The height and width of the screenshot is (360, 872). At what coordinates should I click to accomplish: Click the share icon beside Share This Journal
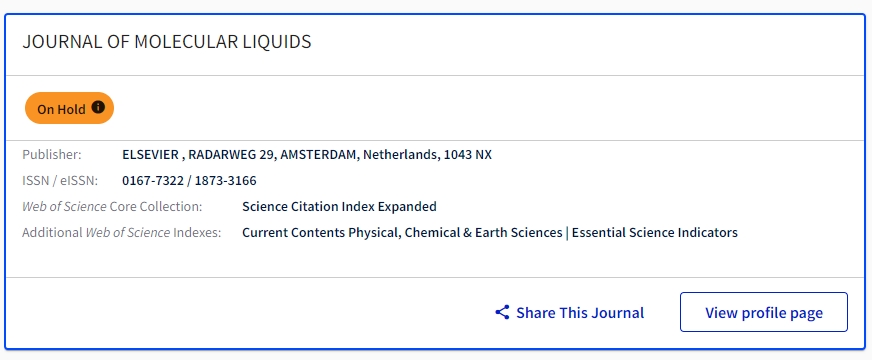[502, 312]
